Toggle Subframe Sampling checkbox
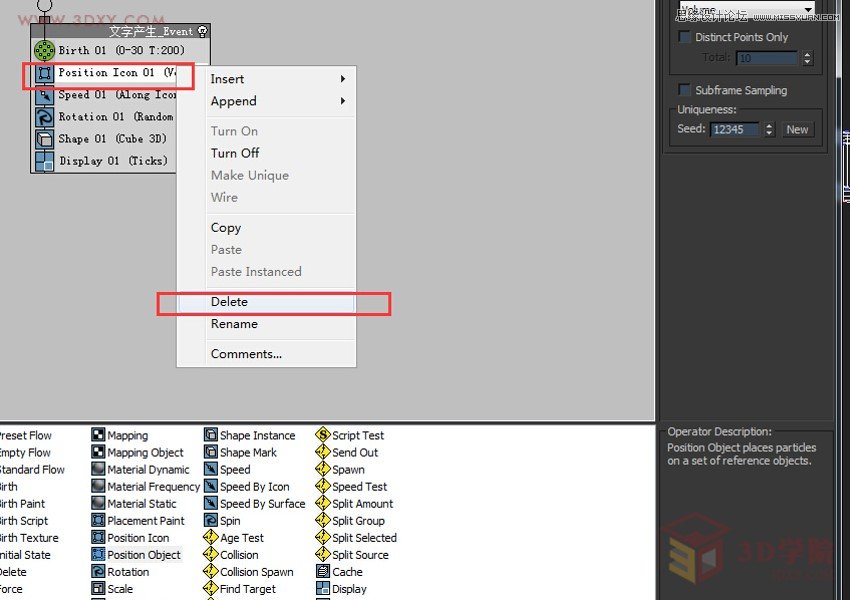850x600 pixels. pyautogui.click(x=685, y=90)
